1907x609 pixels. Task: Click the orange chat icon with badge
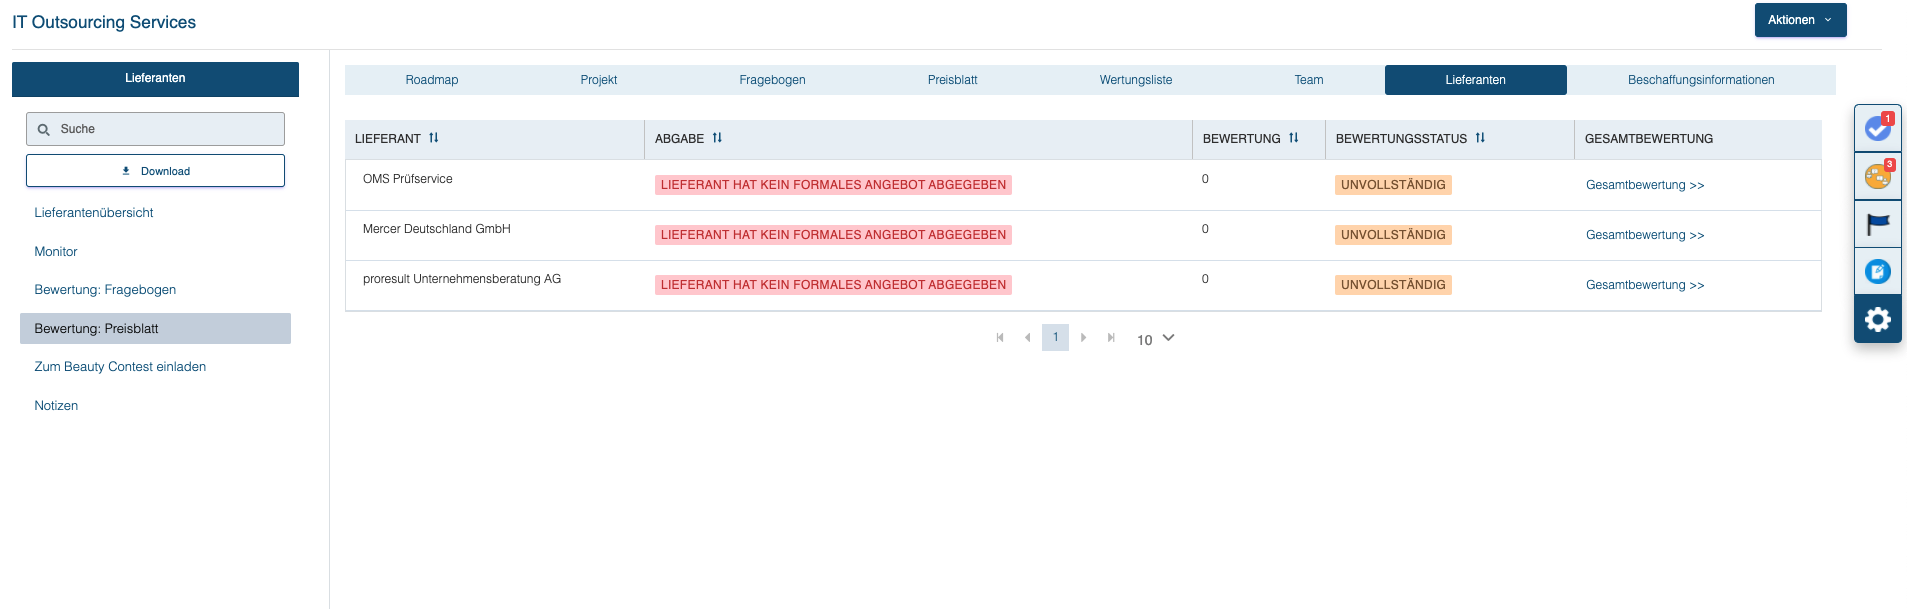coord(1877,176)
